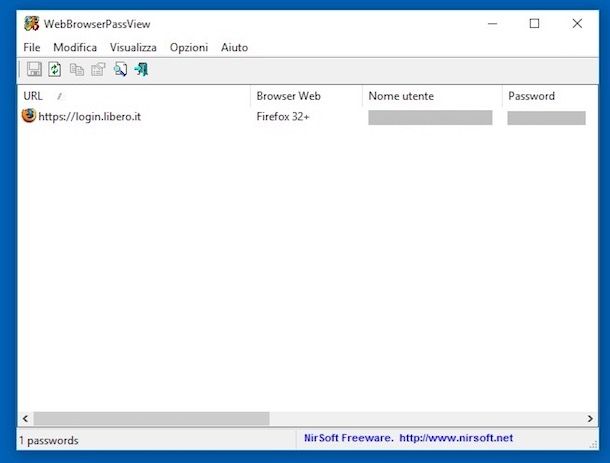Viewport: 610px width, 463px height.
Task: Open the Aiuto menu
Action: 235,47
